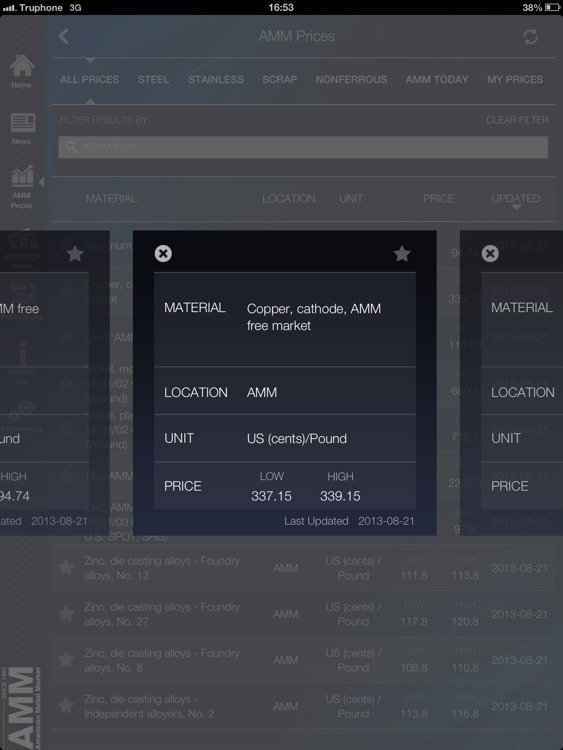
Task: Sort by UNIT column header
Action: click(x=351, y=199)
